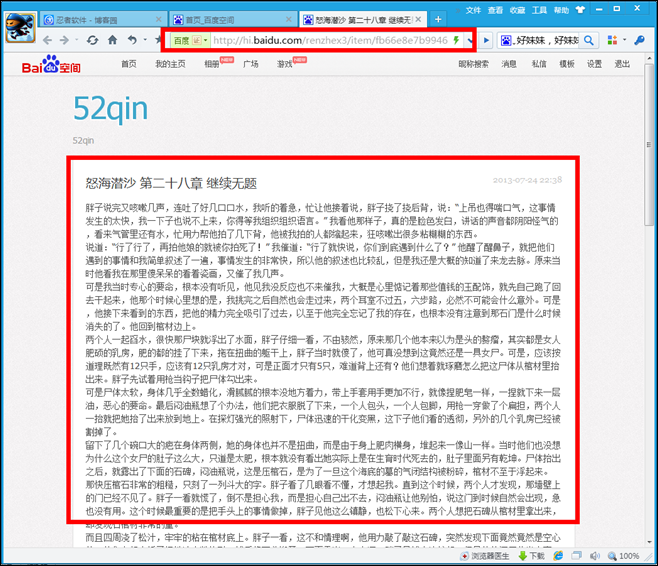Go back with the back arrow
The image size is (658, 566).
tap(47, 40)
